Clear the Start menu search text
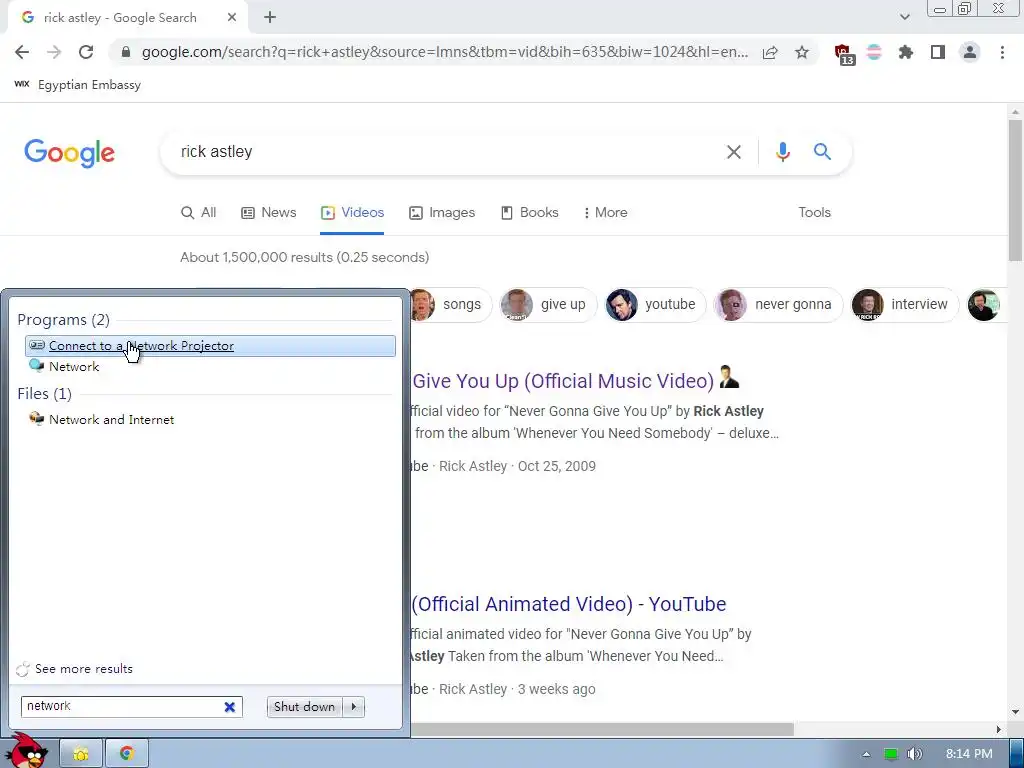 point(230,707)
